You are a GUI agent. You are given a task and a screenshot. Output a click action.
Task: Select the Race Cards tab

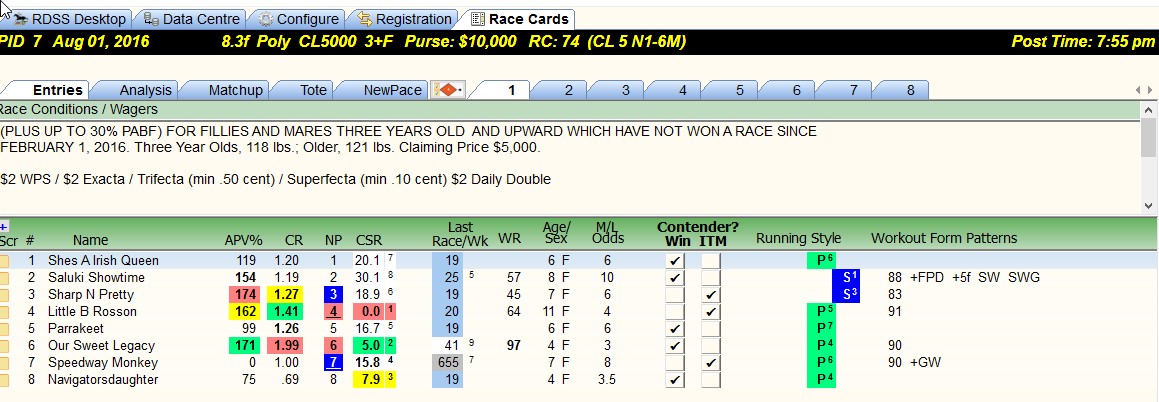(519, 19)
